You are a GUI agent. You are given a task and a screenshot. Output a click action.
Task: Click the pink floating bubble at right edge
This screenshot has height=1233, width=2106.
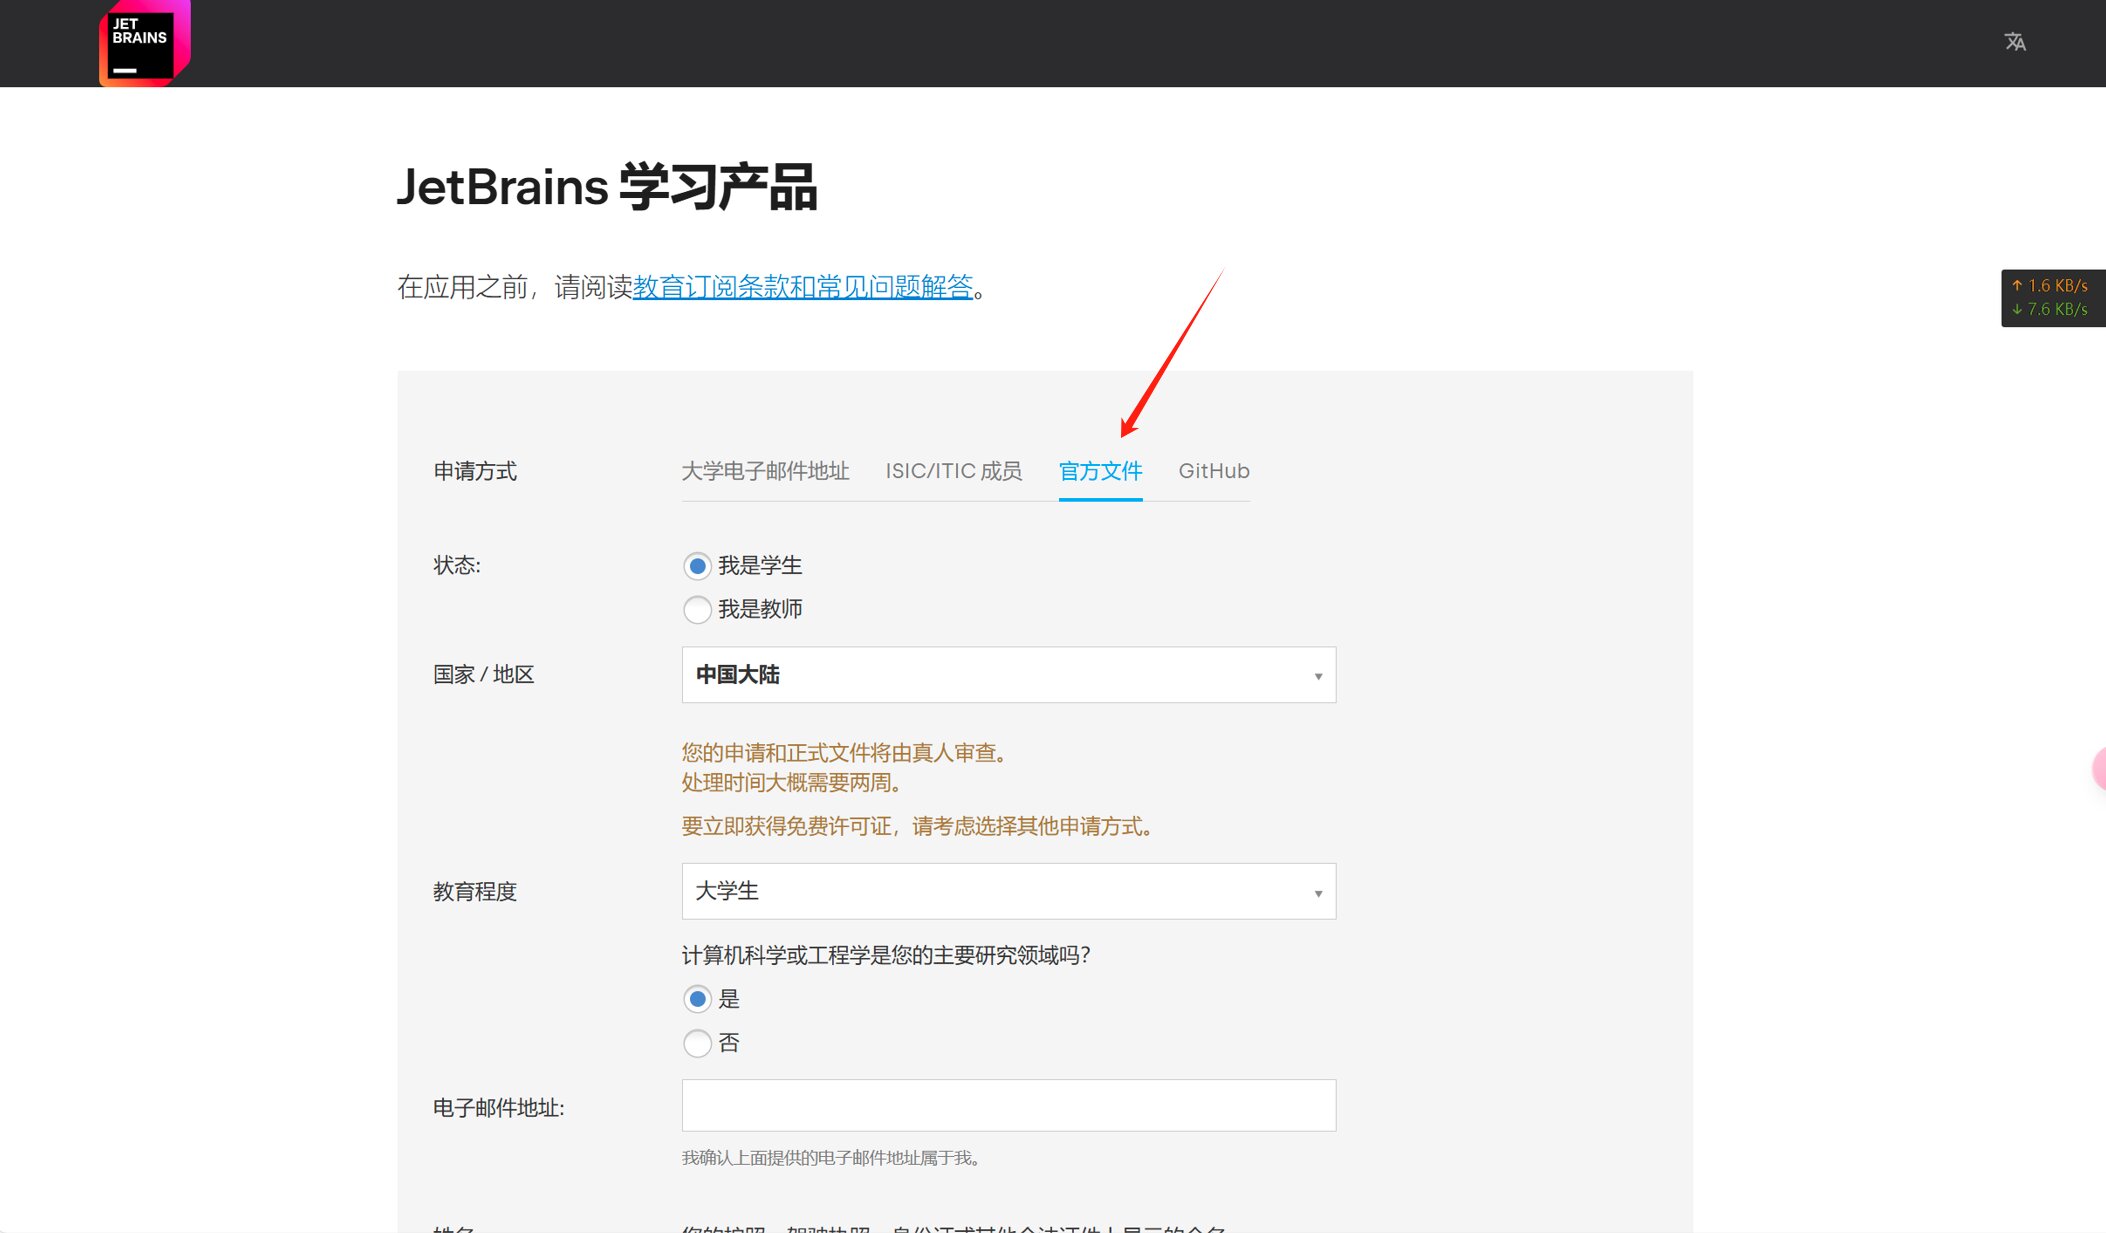point(2098,768)
